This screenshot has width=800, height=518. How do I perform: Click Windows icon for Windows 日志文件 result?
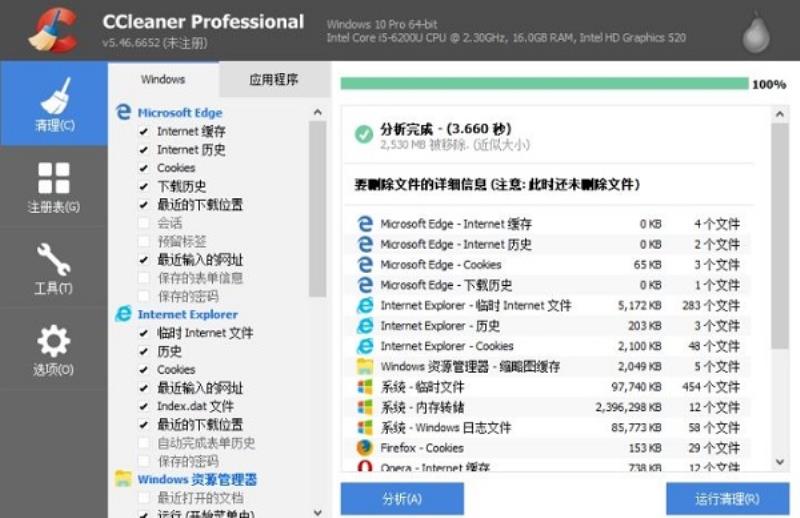[365, 428]
